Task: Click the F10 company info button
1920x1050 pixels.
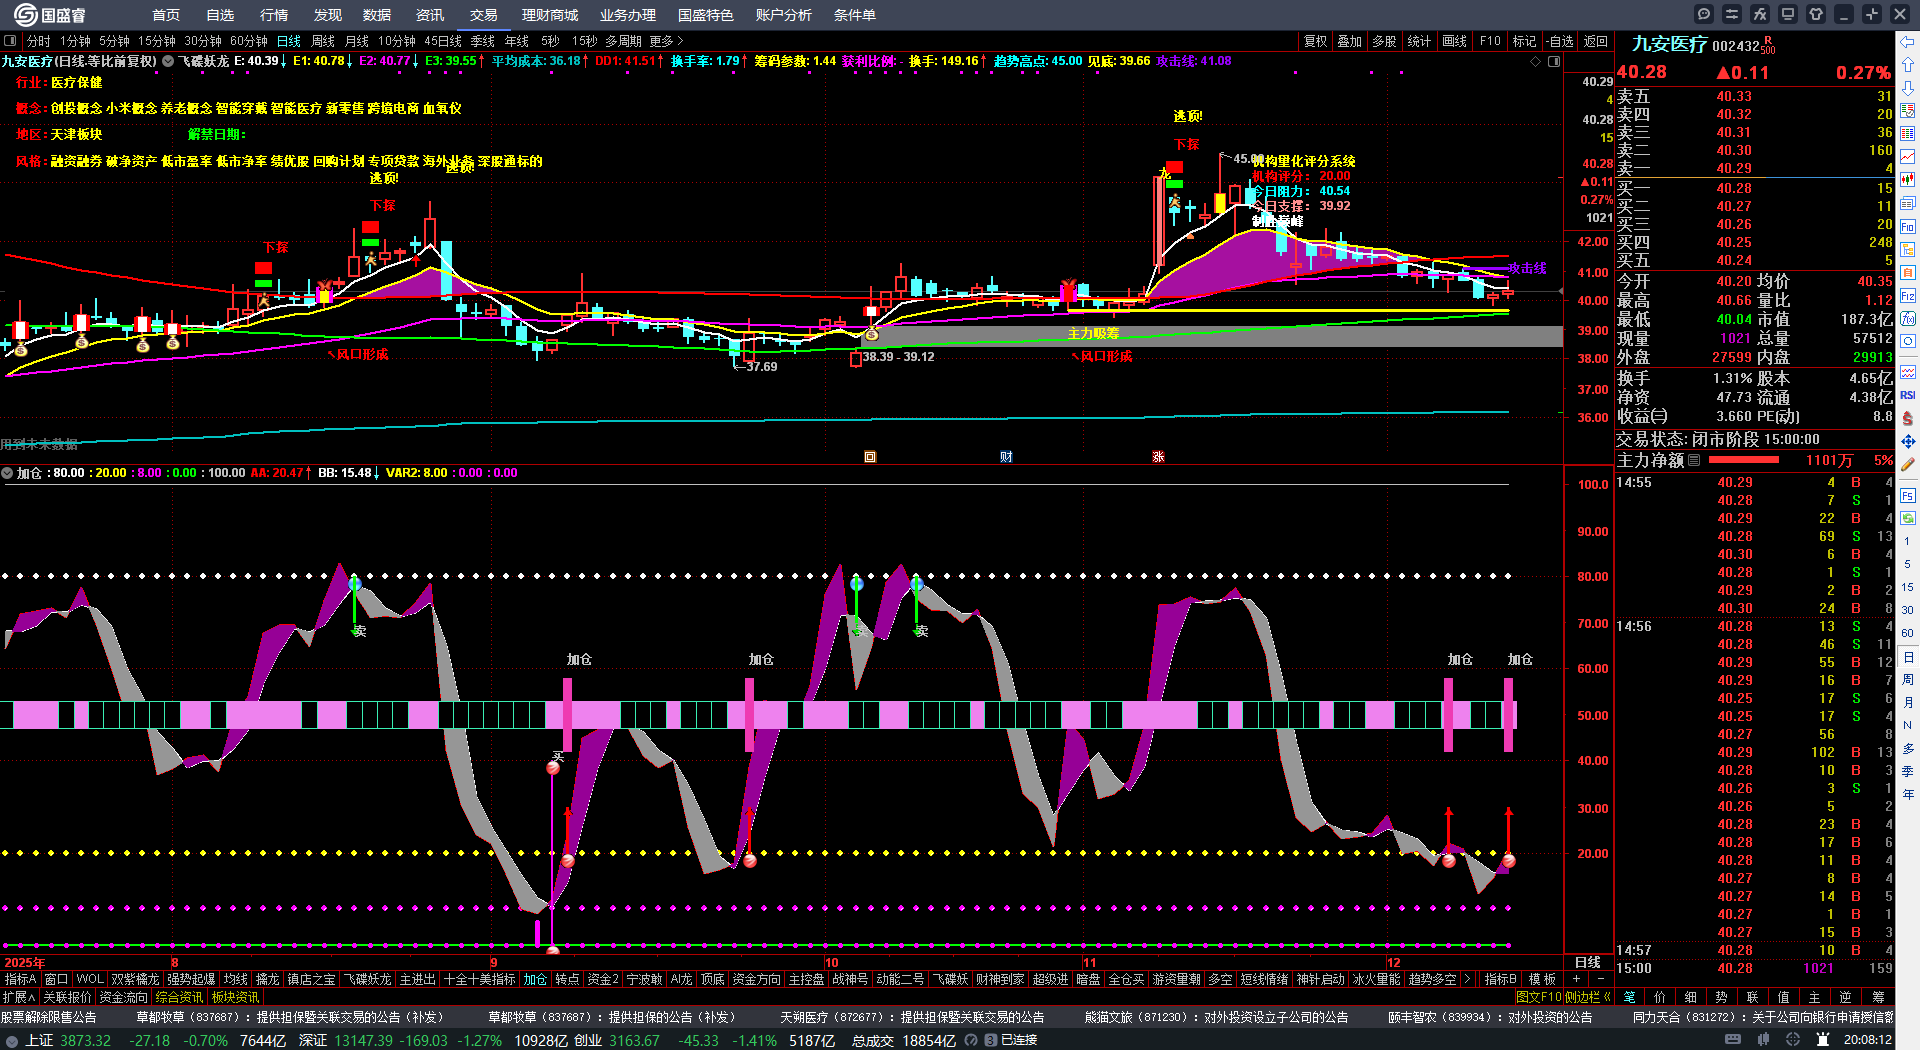Action: (1490, 41)
